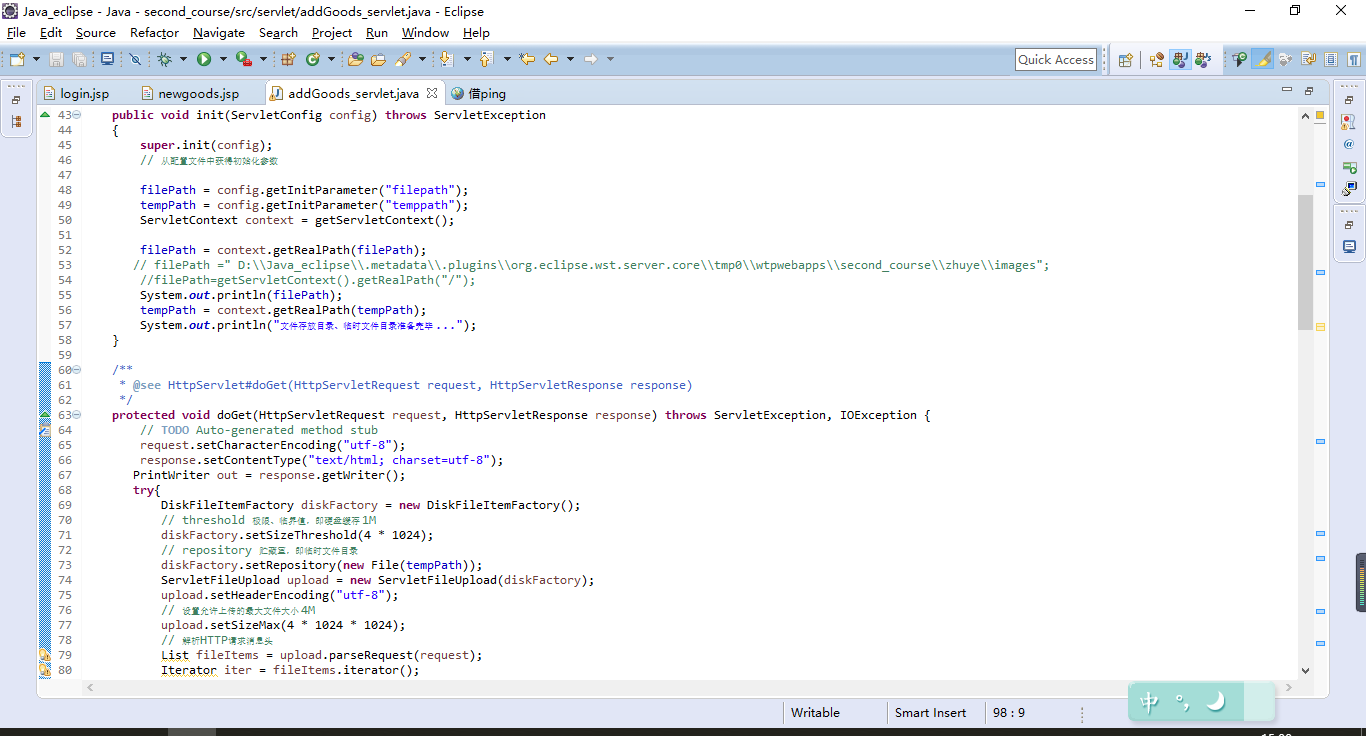The image size is (1366, 736).
Task: Click the New file wizard icon
Action: click(x=17, y=60)
